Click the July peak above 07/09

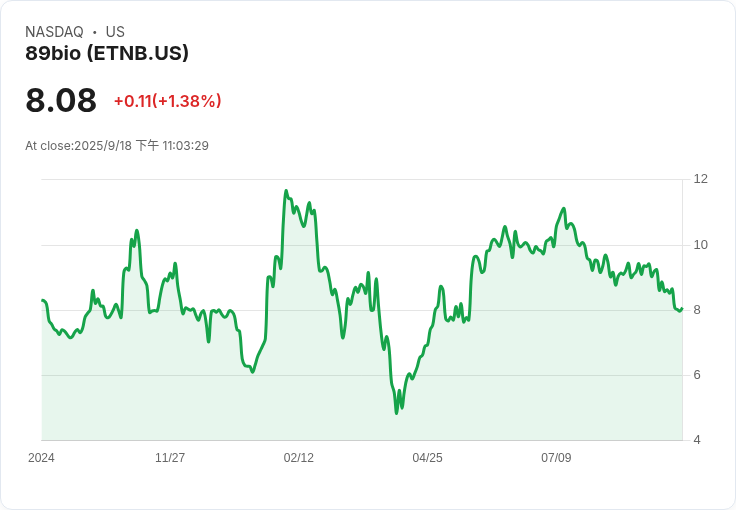click(564, 208)
